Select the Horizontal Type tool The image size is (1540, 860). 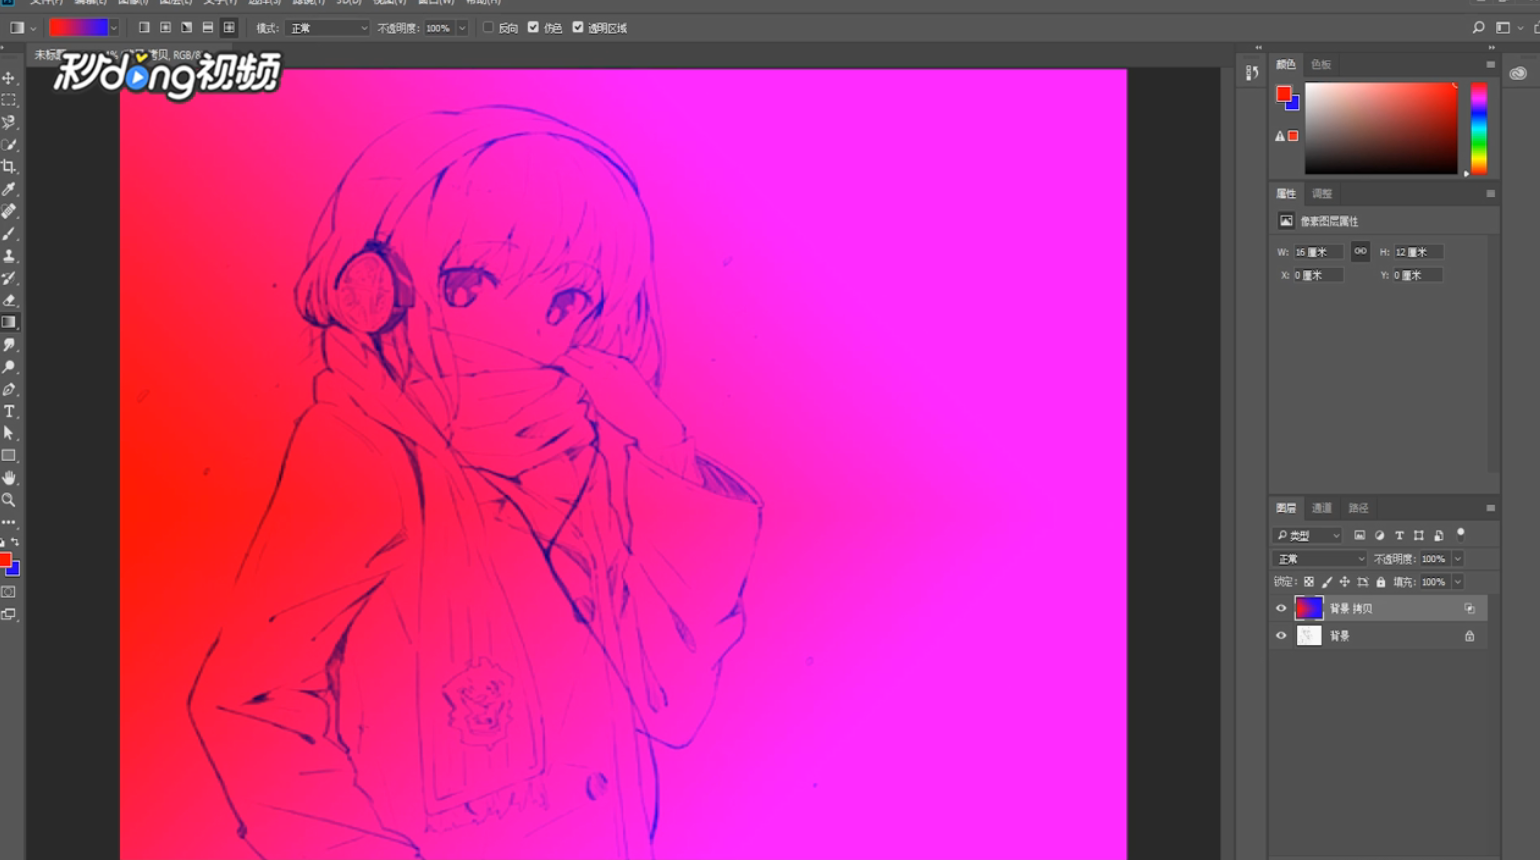click(9, 411)
